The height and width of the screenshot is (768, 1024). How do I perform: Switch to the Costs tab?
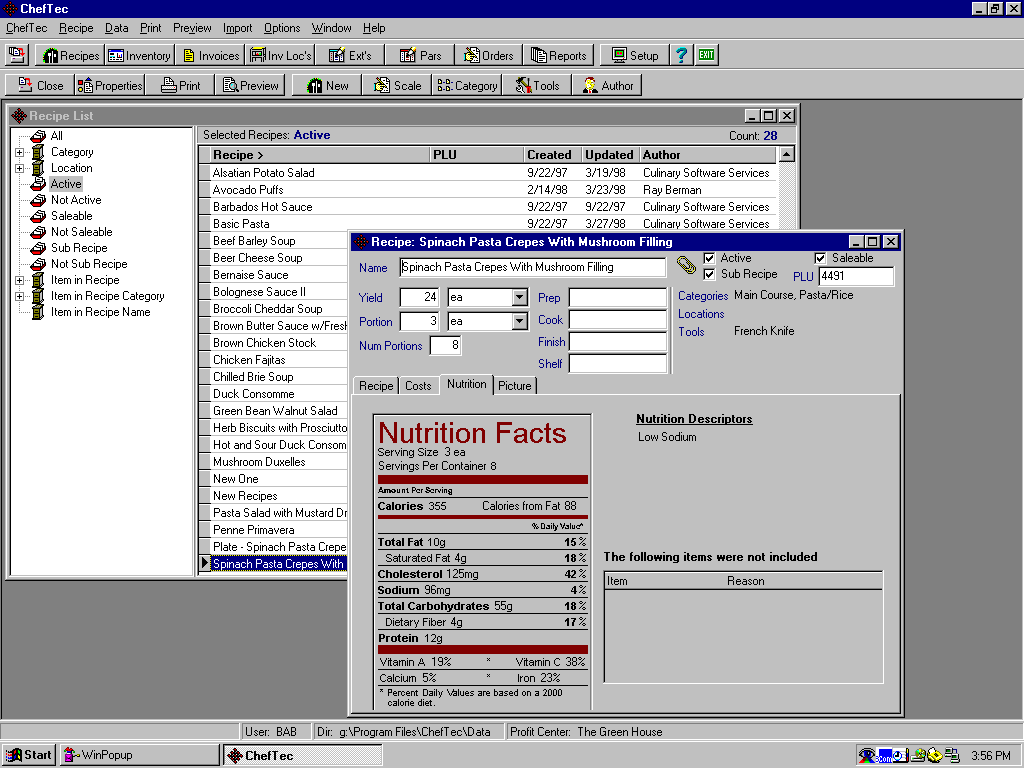tap(418, 384)
